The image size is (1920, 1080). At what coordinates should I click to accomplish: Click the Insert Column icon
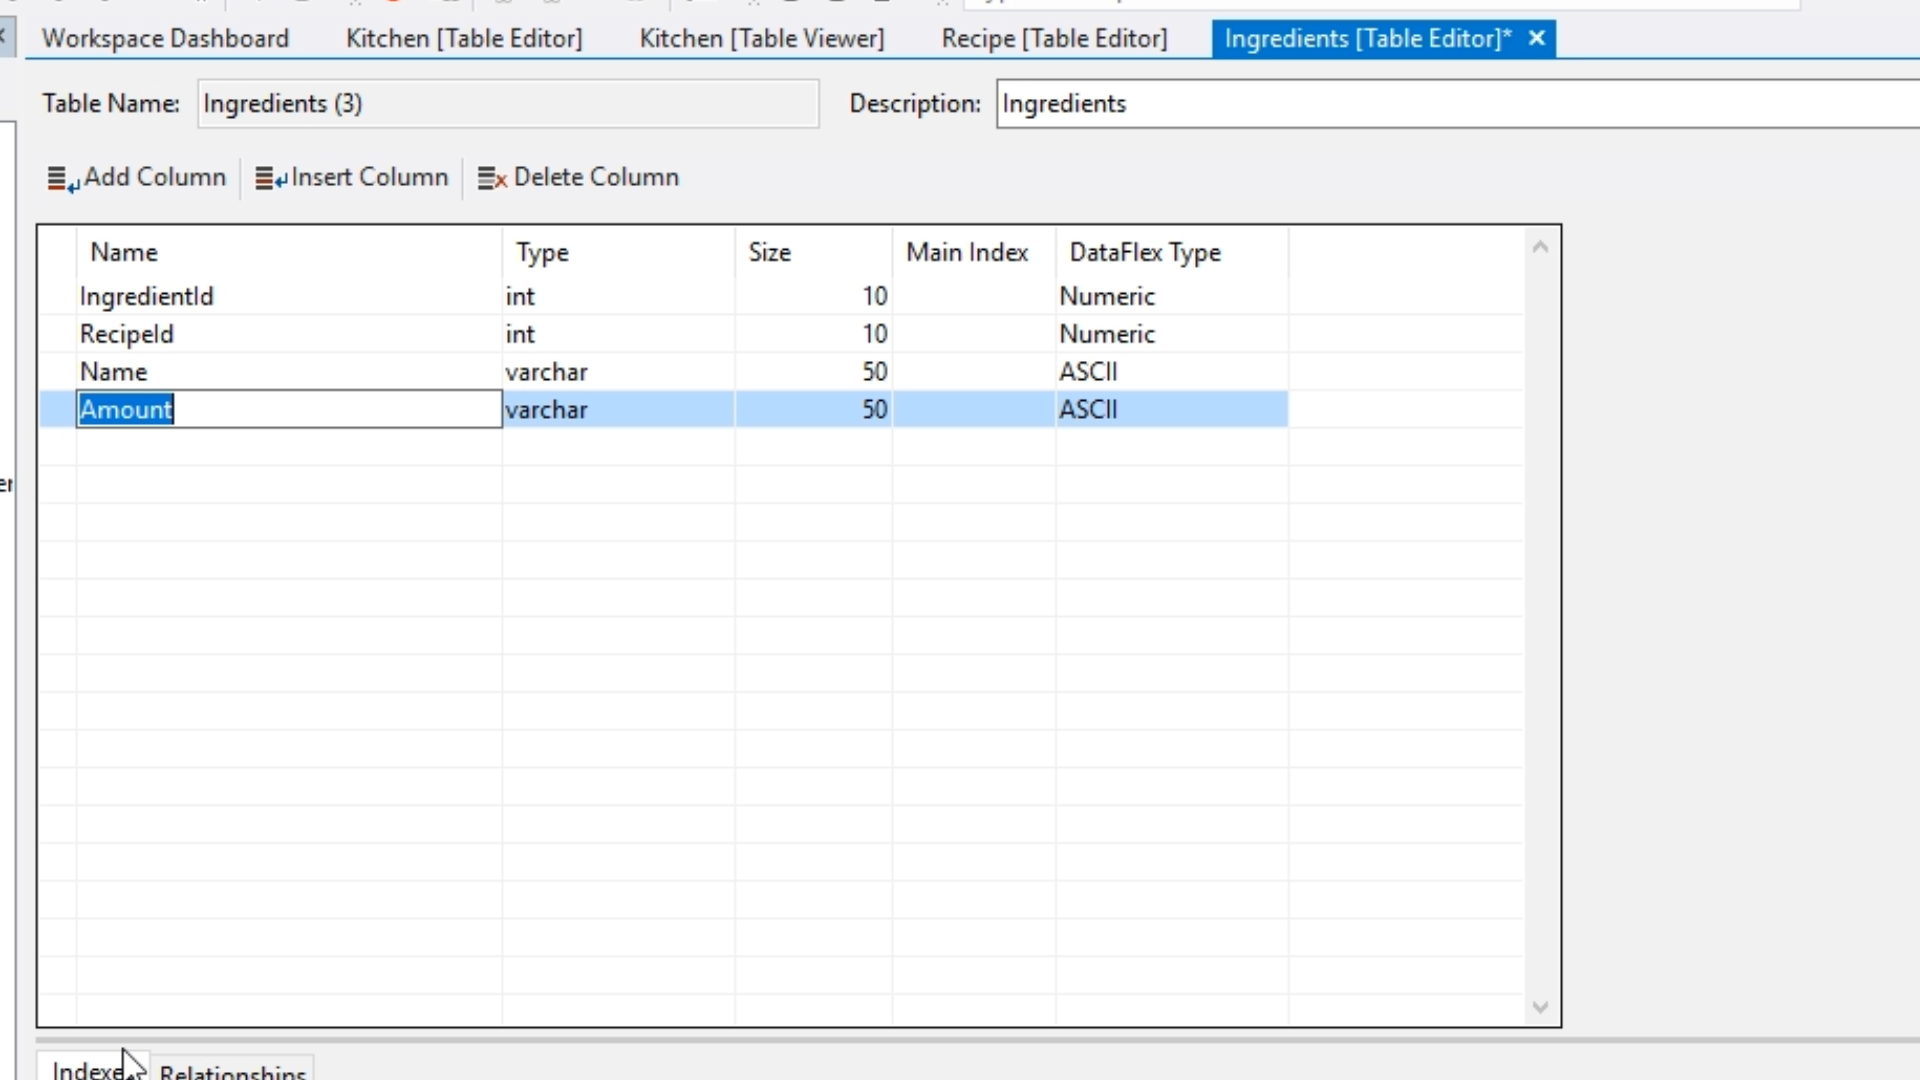point(270,179)
